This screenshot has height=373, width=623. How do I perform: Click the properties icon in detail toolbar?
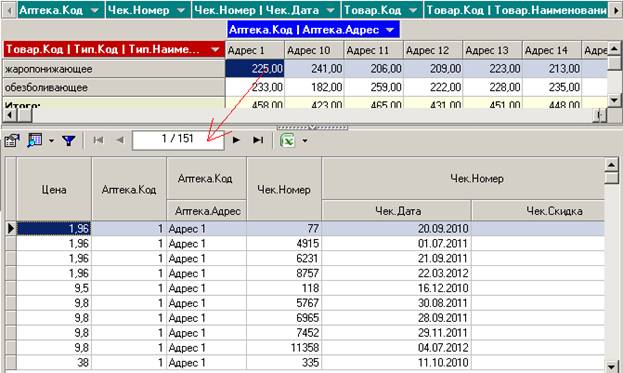tap(12, 140)
